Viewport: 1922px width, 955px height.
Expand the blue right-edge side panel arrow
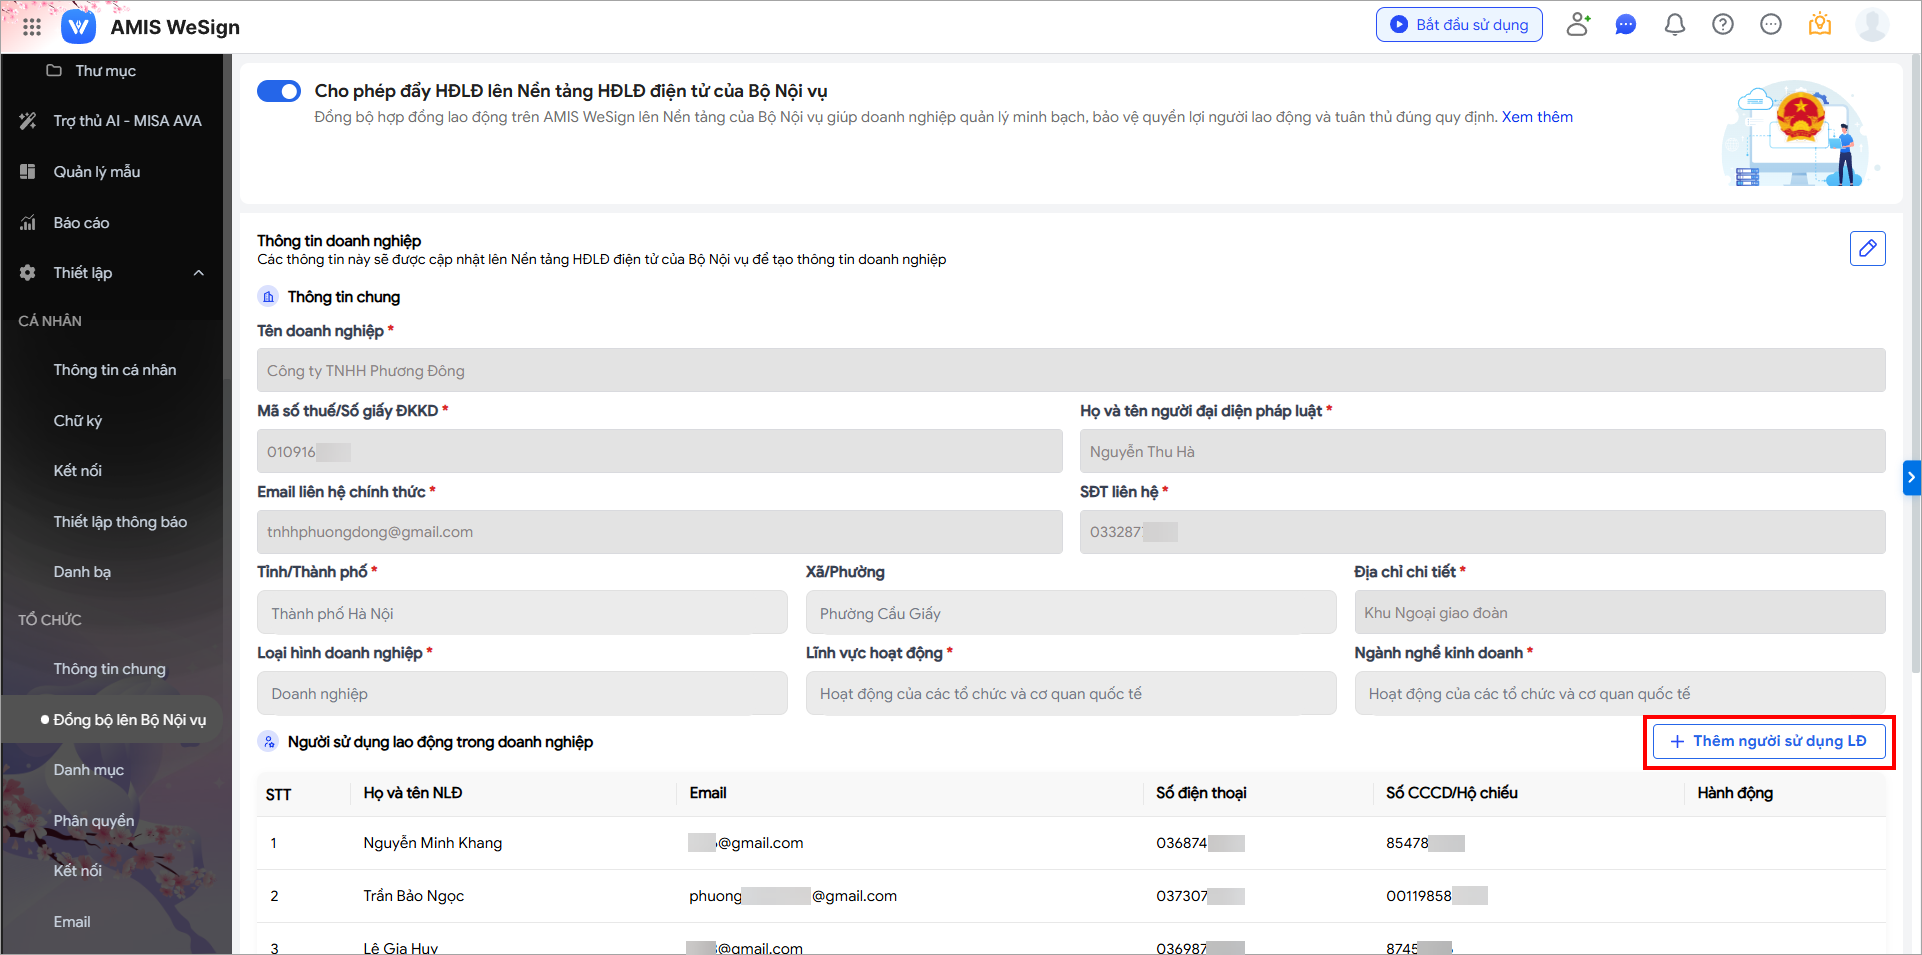coord(1911,478)
